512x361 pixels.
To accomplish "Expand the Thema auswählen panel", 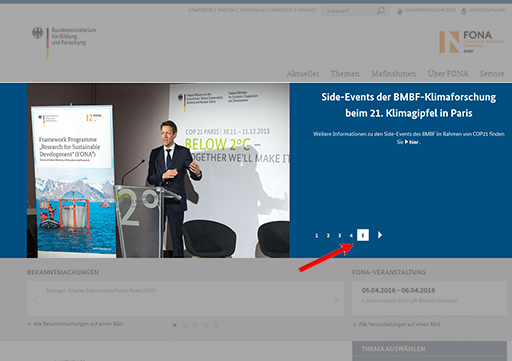I will [x=429, y=349].
